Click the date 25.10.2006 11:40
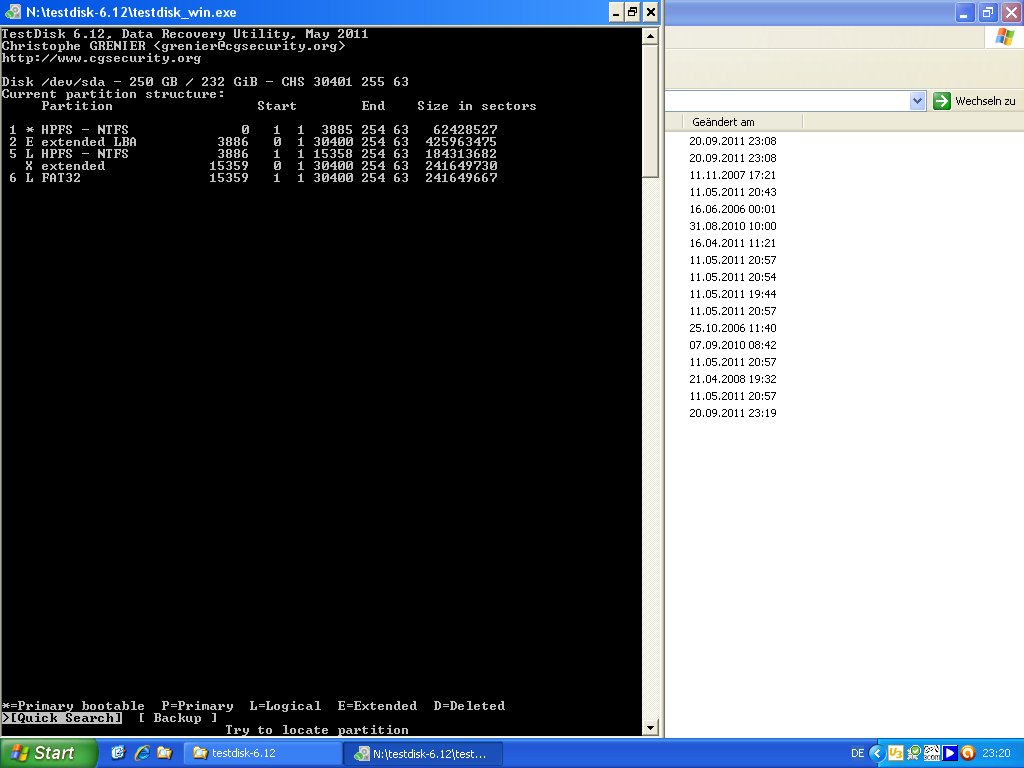1024x768 pixels. coord(733,328)
